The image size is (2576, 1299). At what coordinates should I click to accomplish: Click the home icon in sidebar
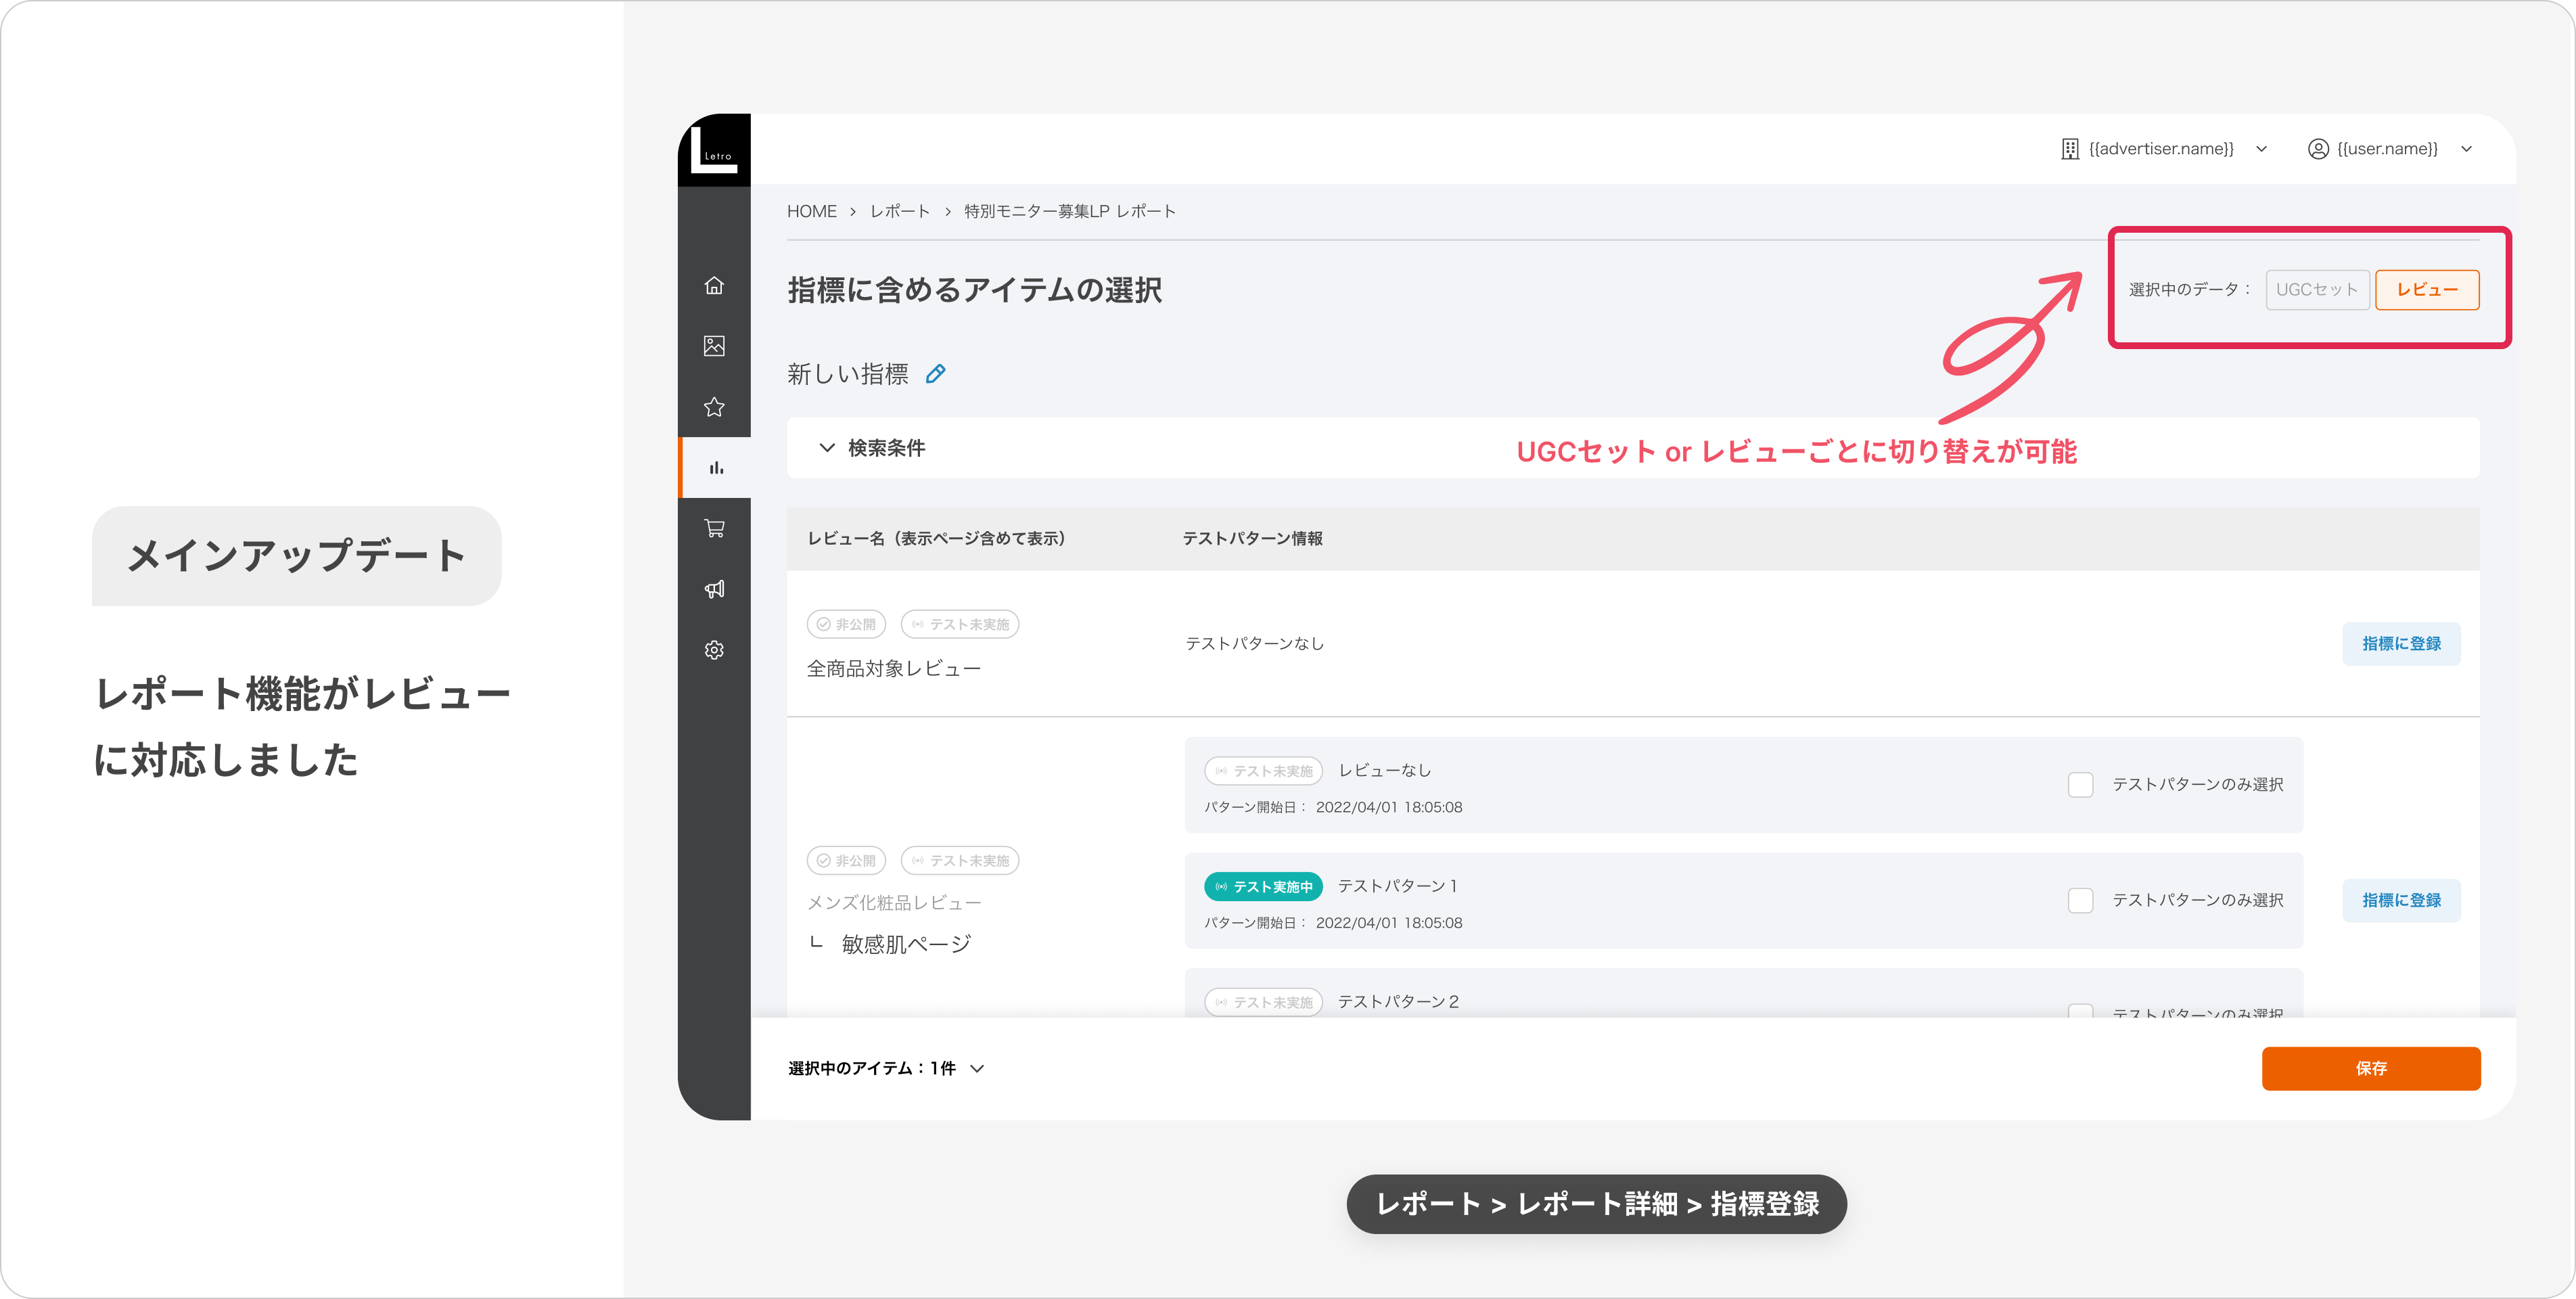click(x=714, y=286)
